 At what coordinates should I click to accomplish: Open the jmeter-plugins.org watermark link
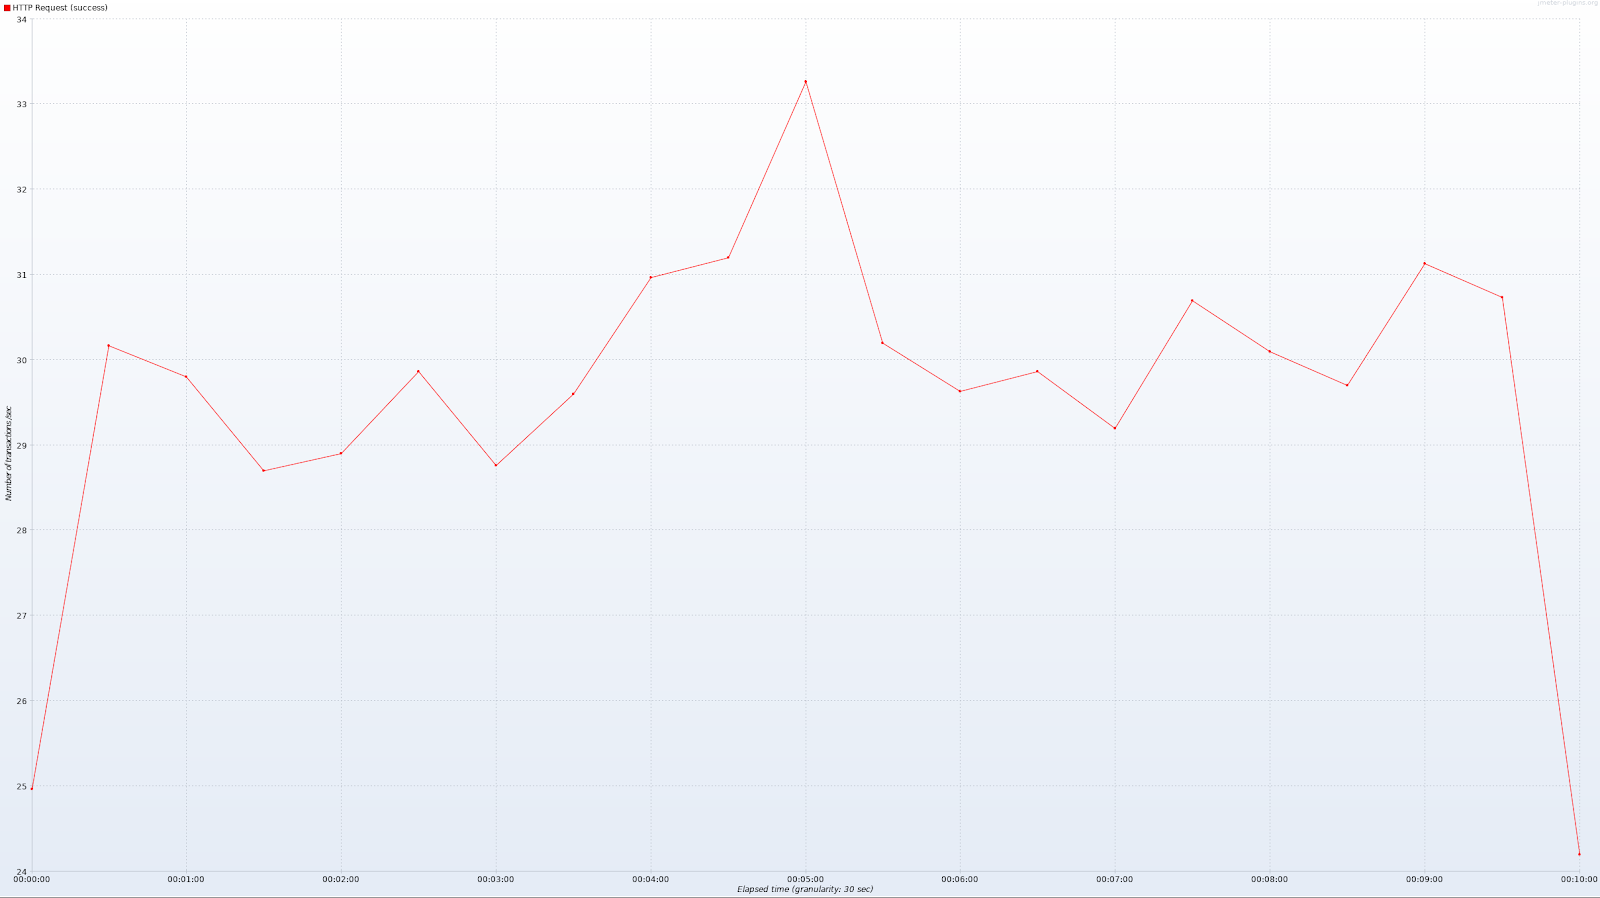tap(1565, 4)
